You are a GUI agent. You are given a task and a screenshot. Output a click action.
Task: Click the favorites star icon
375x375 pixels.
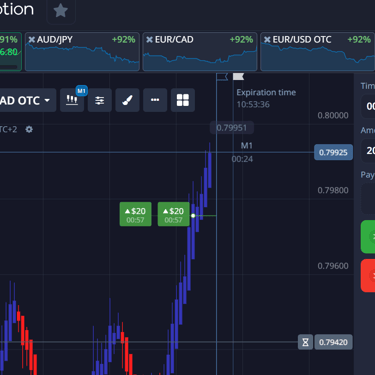point(61,11)
